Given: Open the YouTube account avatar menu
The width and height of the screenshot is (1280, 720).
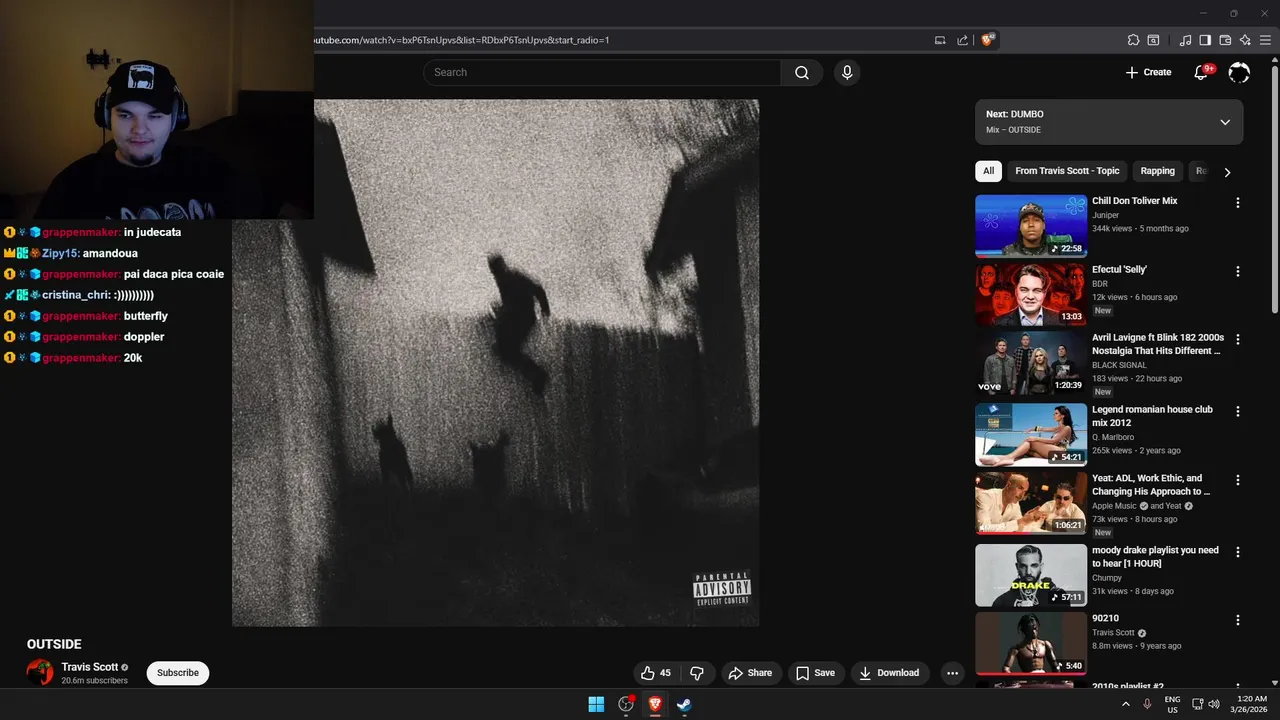Looking at the screenshot, I should (x=1239, y=72).
